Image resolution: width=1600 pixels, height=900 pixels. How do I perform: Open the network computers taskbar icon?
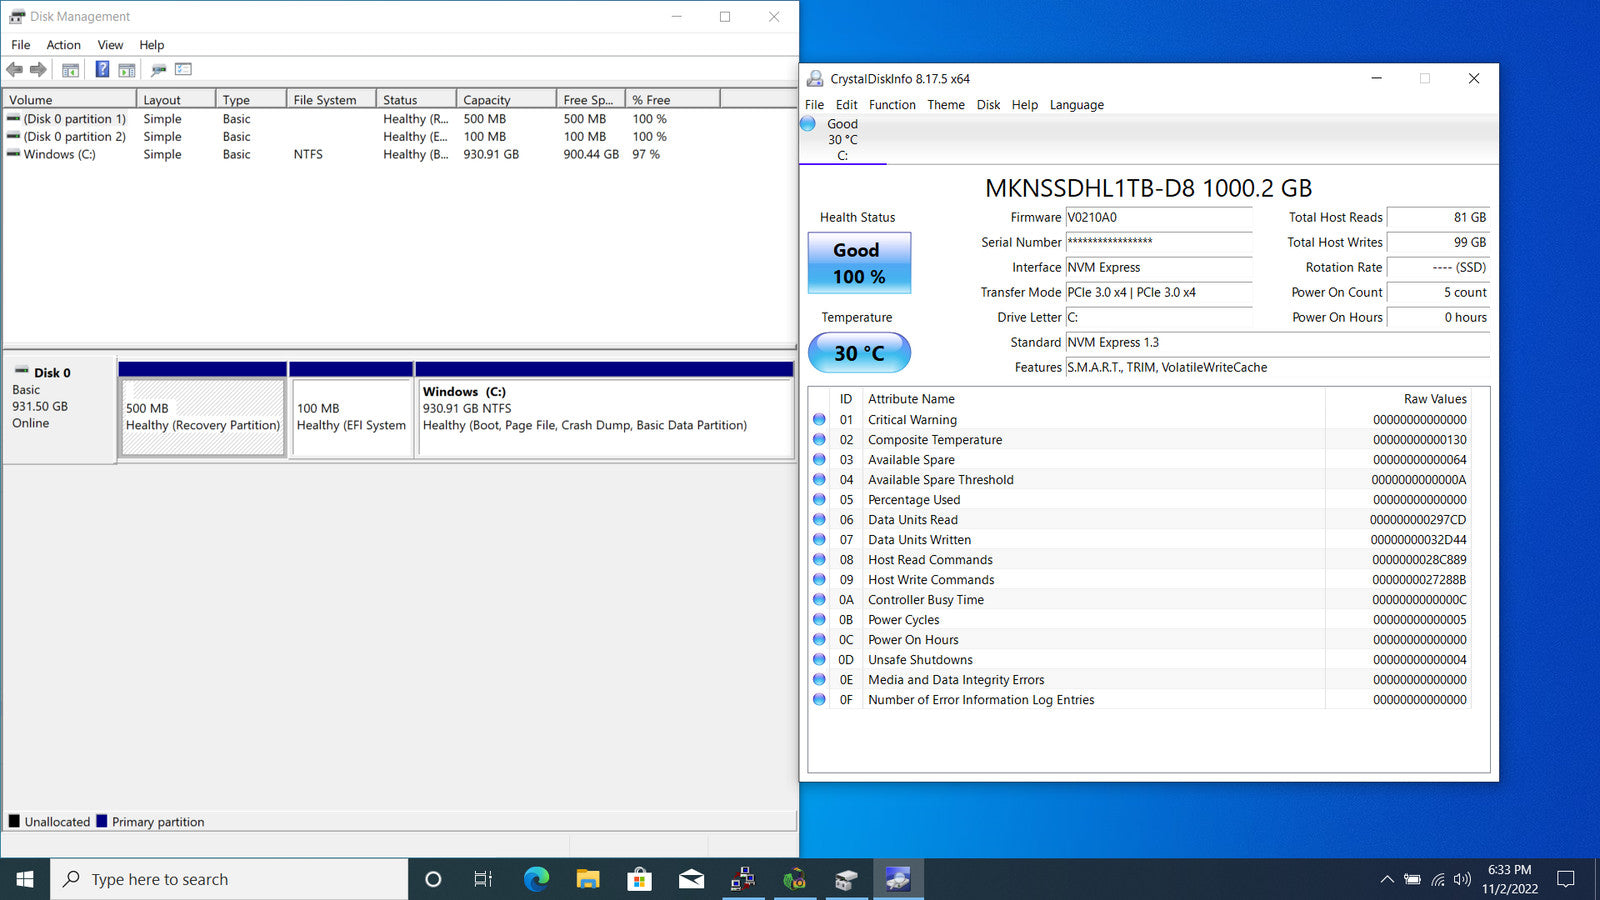(743, 879)
